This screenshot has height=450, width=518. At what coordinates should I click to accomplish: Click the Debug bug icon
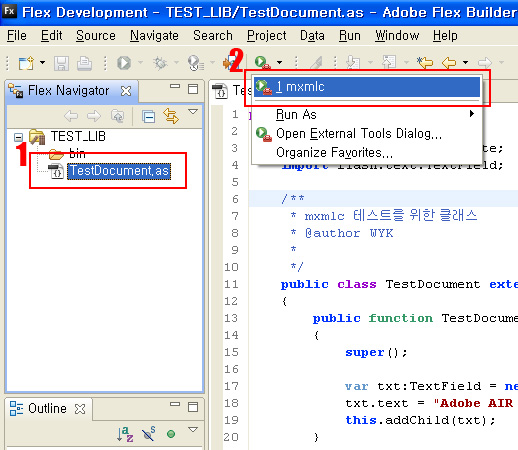point(160,63)
